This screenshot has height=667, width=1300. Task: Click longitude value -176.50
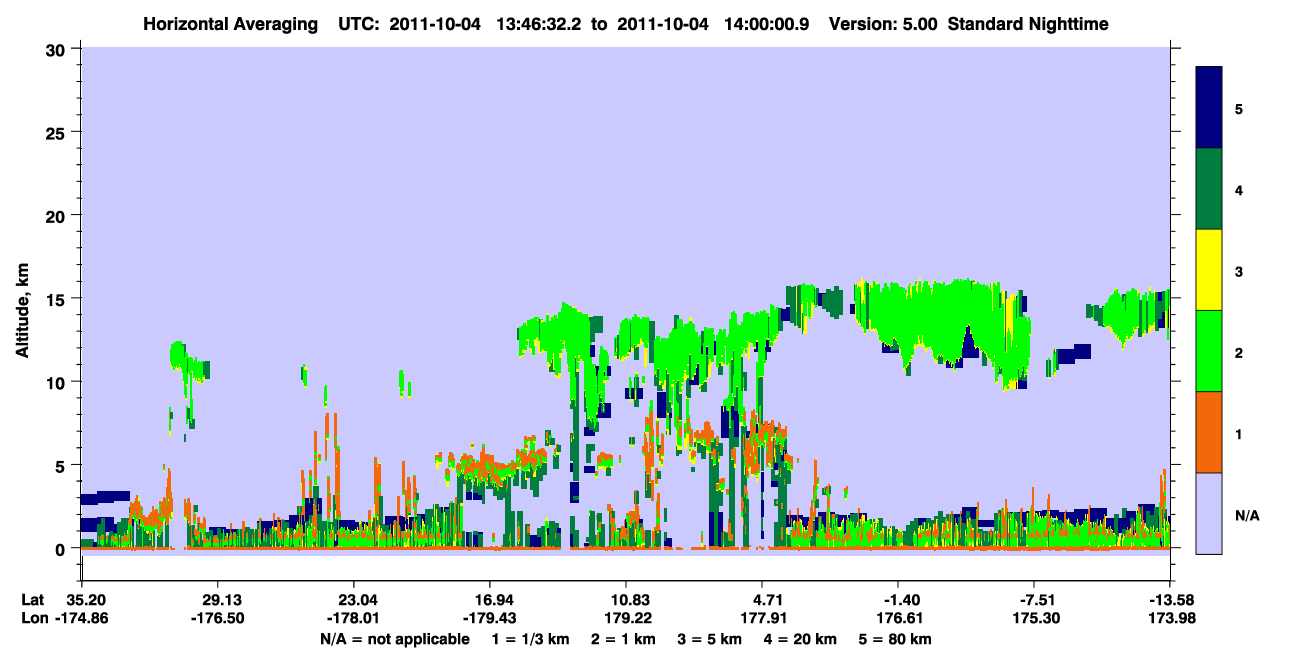pos(218,618)
